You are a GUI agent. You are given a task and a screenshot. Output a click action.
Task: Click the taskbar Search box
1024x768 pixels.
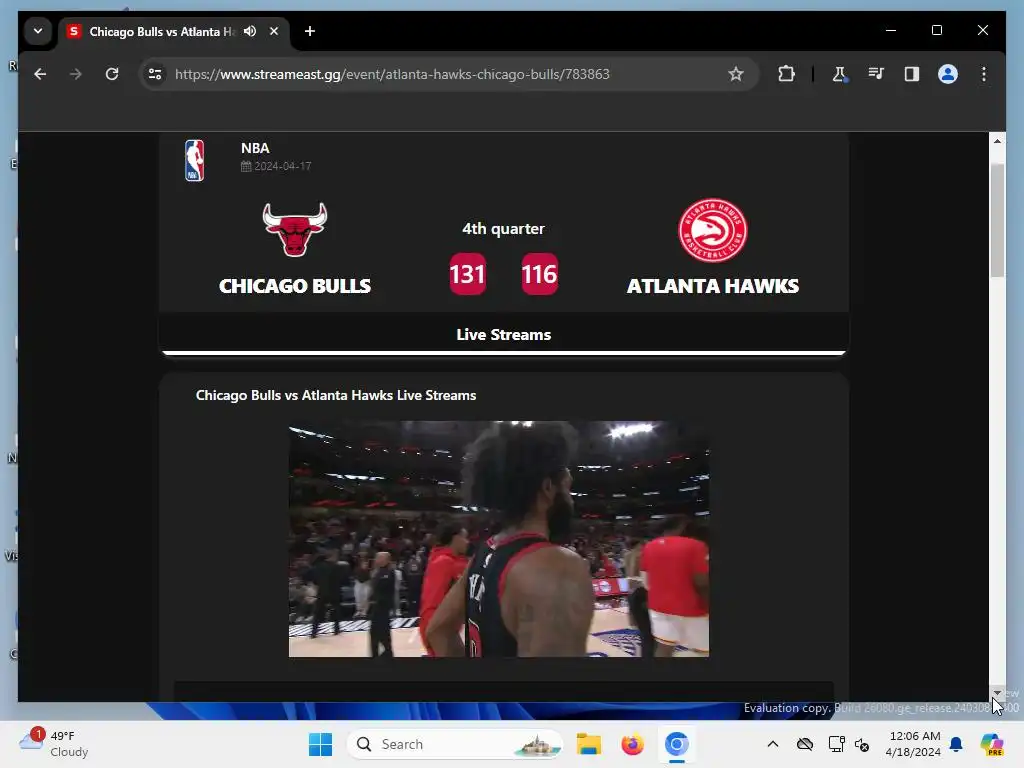[455, 744]
